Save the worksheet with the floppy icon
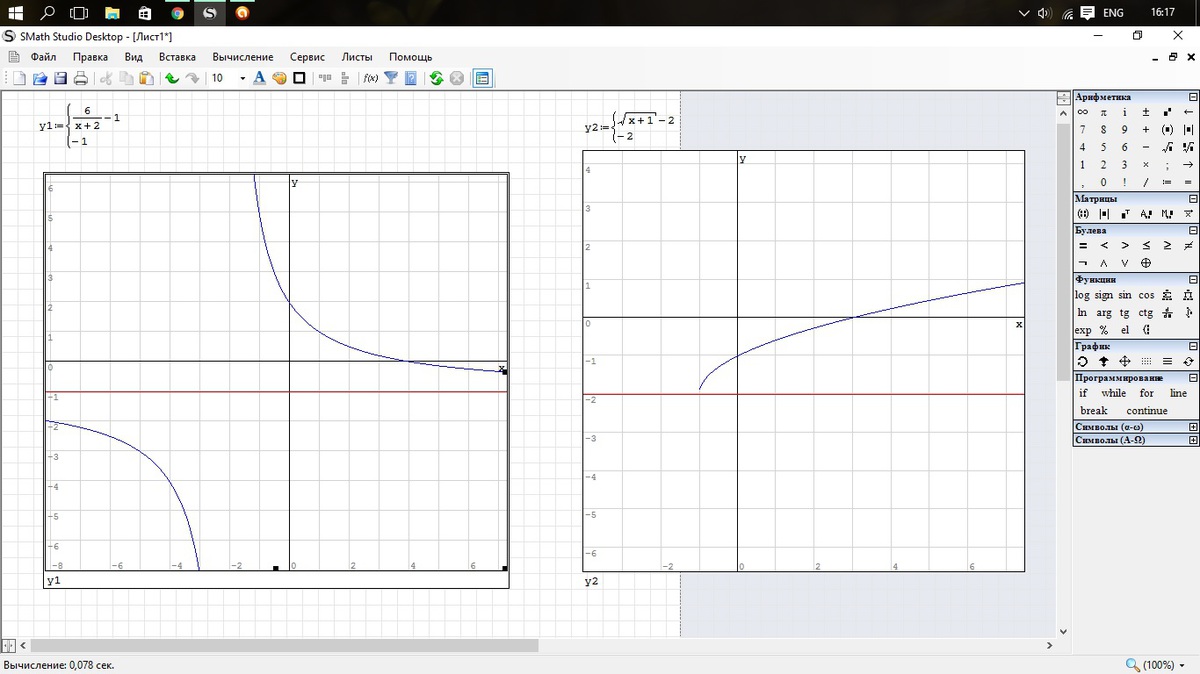 click(x=61, y=78)
